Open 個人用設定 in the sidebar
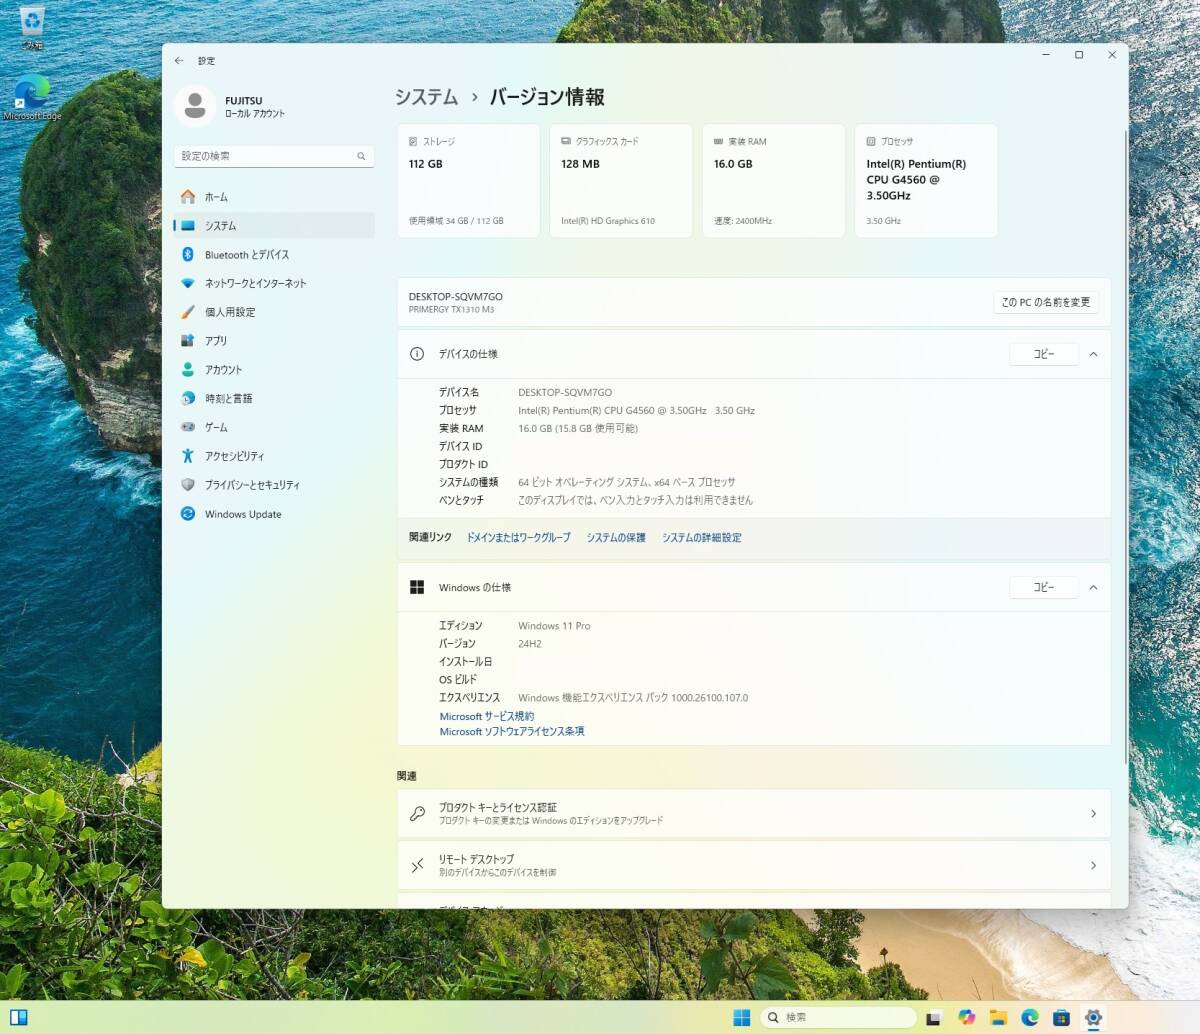1200x1034 pixels. tap(274, 312)
